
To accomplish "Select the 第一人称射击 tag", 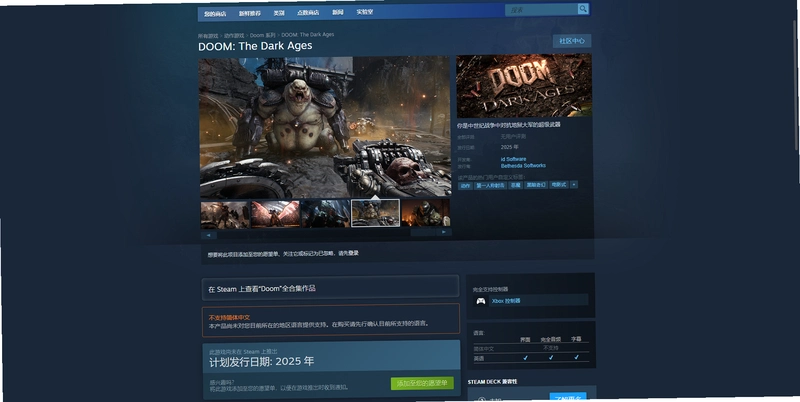I will [x=490, y=186].
